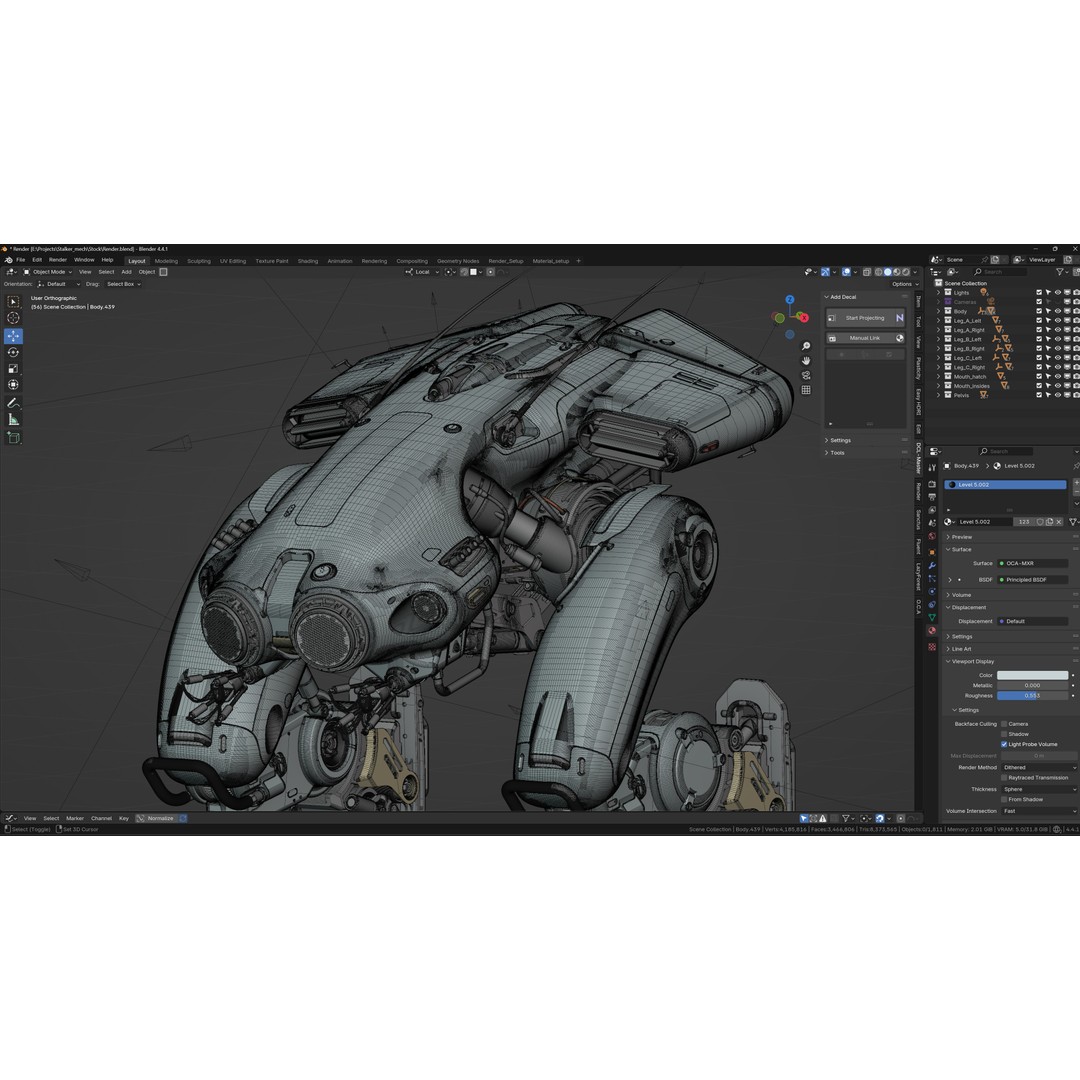Hide the Body collection with eye icon
The width and height of the screenshot is (1080, 1080).
1058,311
